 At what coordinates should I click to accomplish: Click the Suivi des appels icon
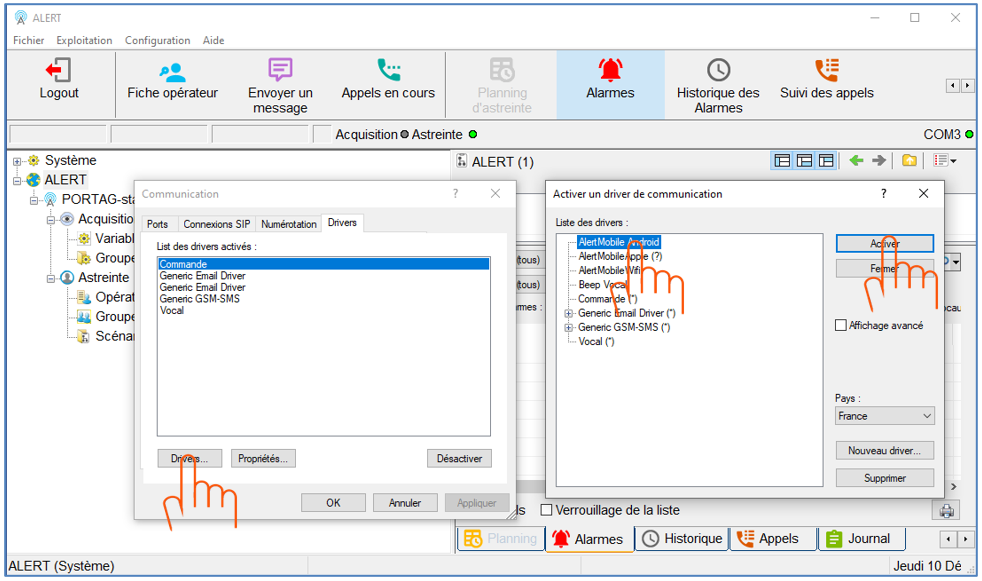click(826, 70)
